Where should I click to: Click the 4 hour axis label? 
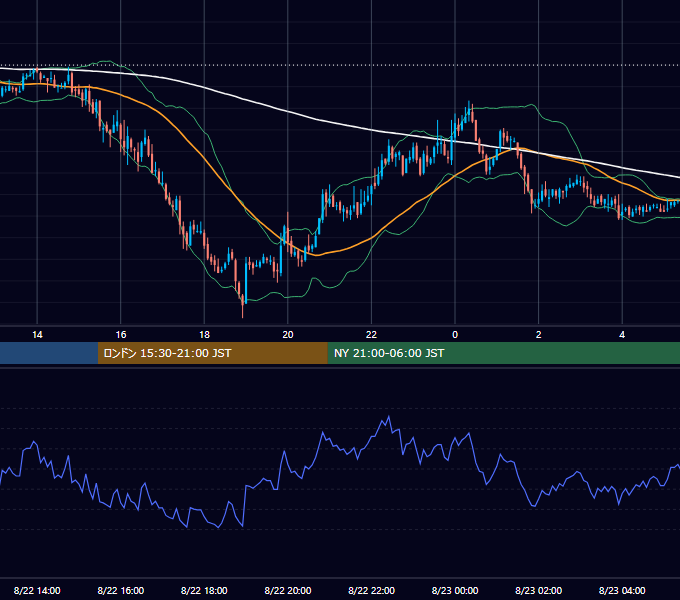[x=622, y=335]
